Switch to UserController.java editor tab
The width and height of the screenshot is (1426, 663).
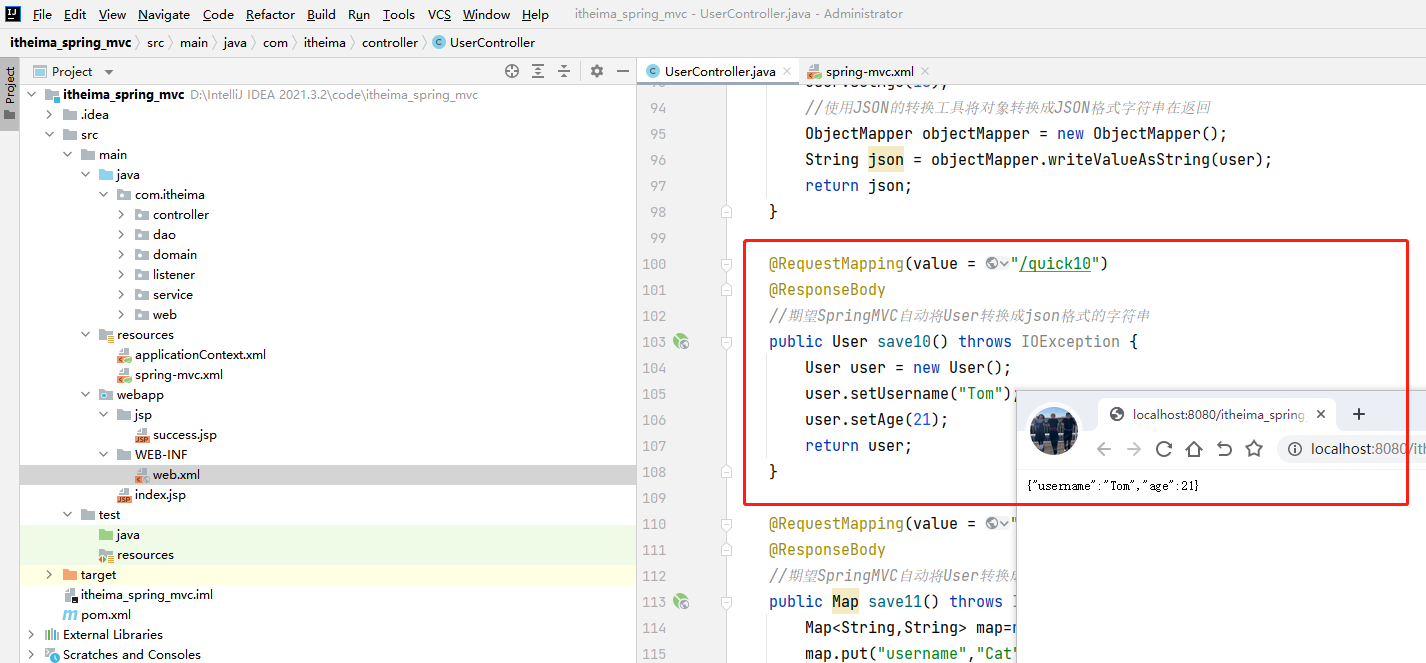pyautogui.click(x=720, y=71)
